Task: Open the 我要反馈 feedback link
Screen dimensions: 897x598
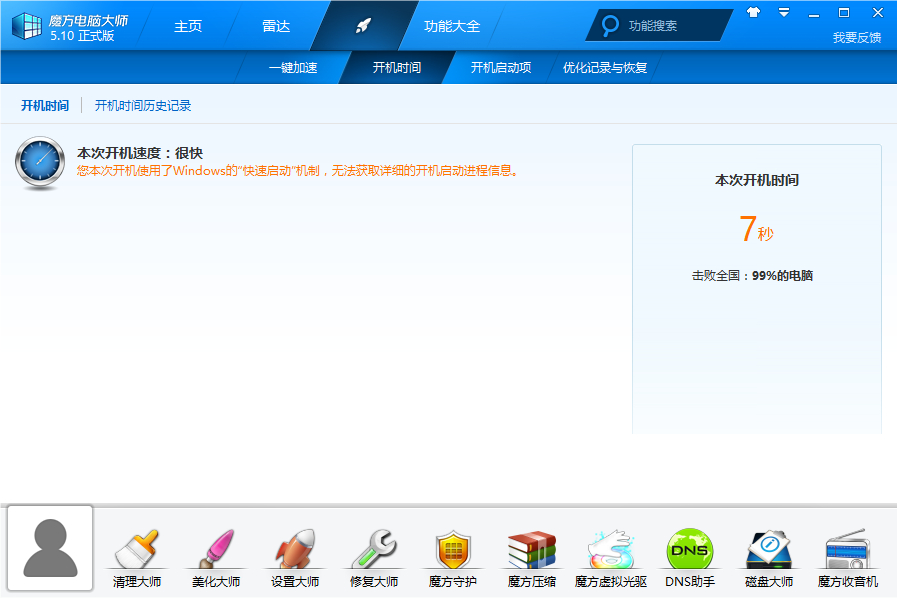Action: 857,38
